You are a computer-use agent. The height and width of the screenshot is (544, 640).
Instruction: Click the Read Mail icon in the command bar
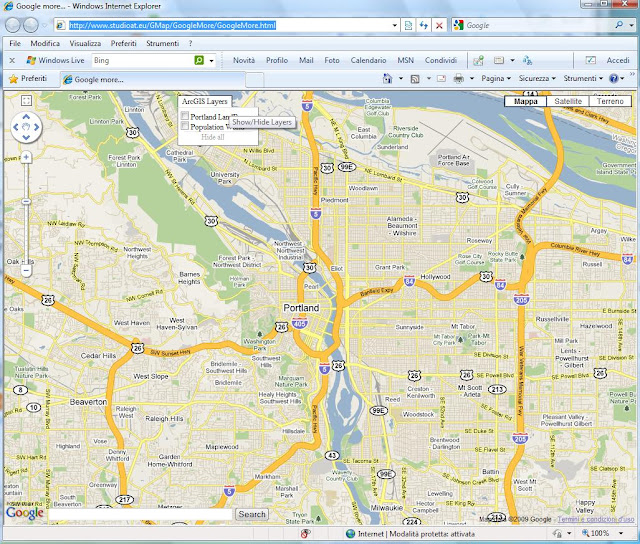pos(441,78)
